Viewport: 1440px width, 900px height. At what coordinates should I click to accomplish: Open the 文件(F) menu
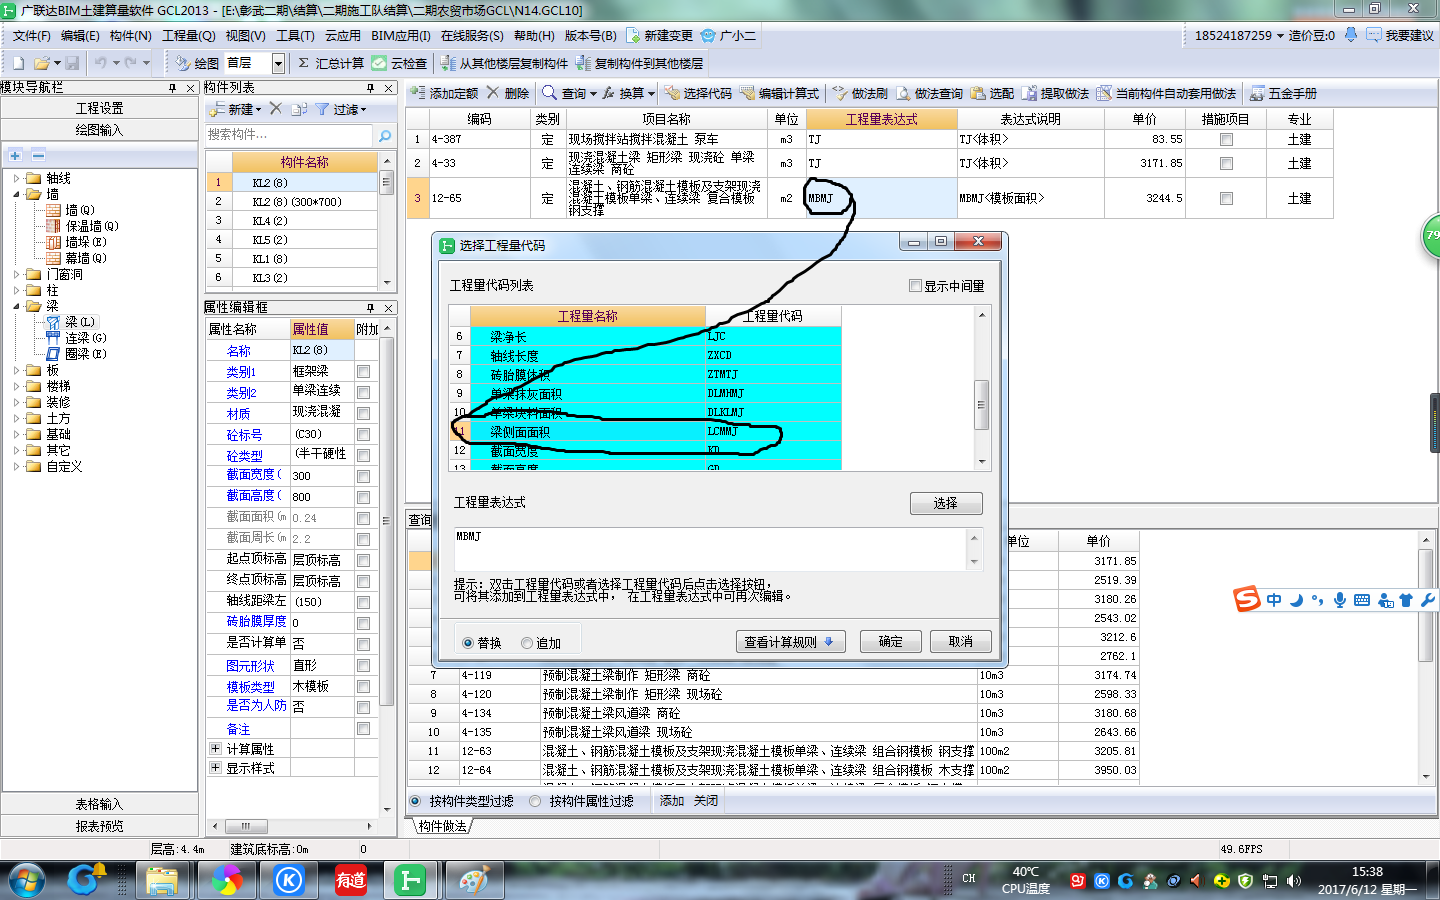[31, 35]
